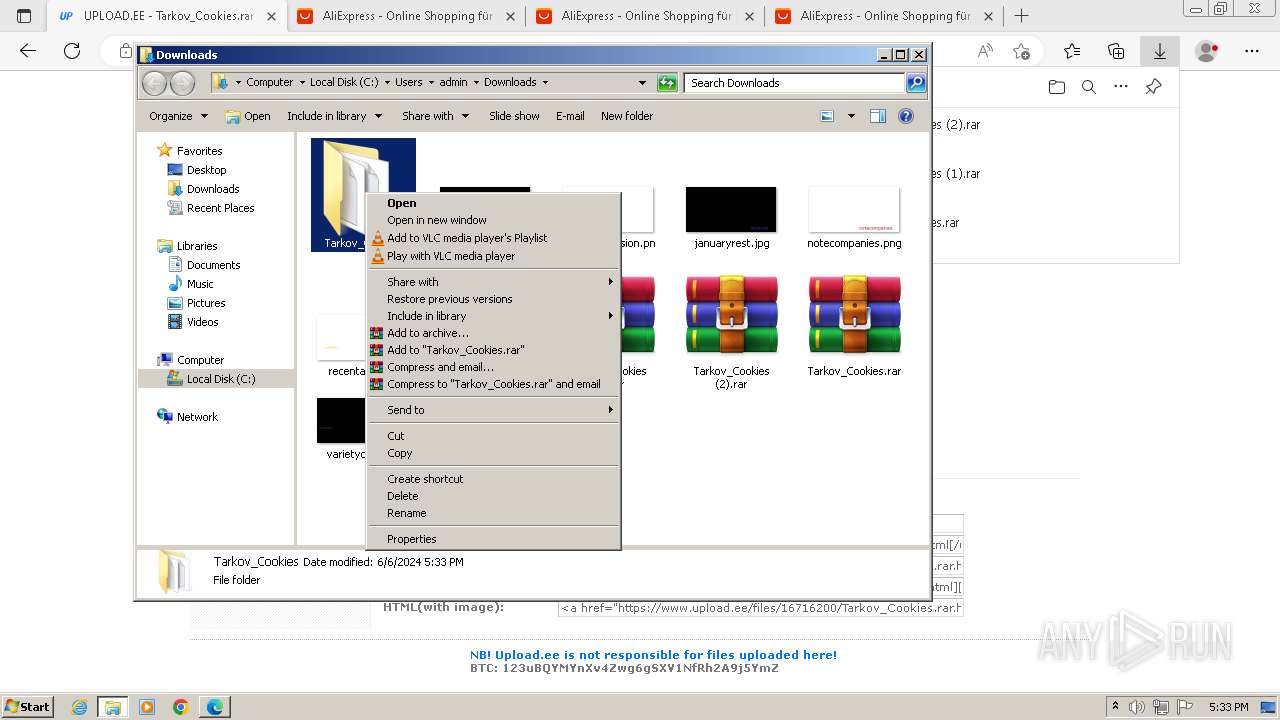Select Downloads in the navigation pane
The image size is (1280, 720).
pos(213,189)
